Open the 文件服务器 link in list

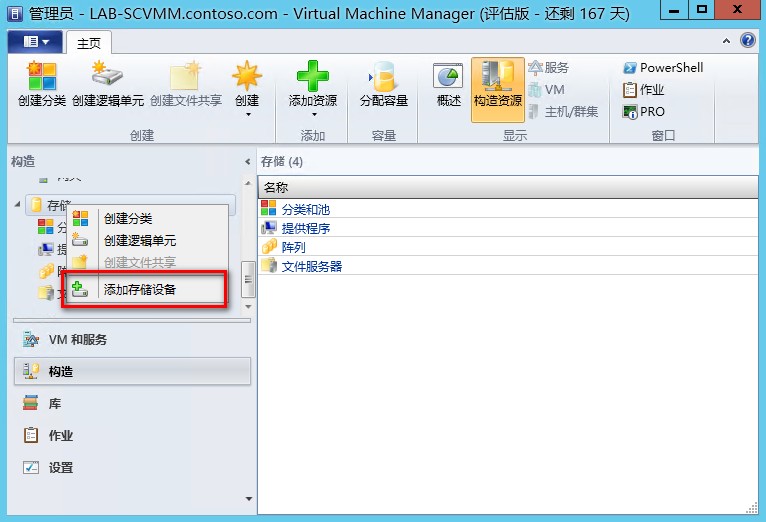coord(312,266)
